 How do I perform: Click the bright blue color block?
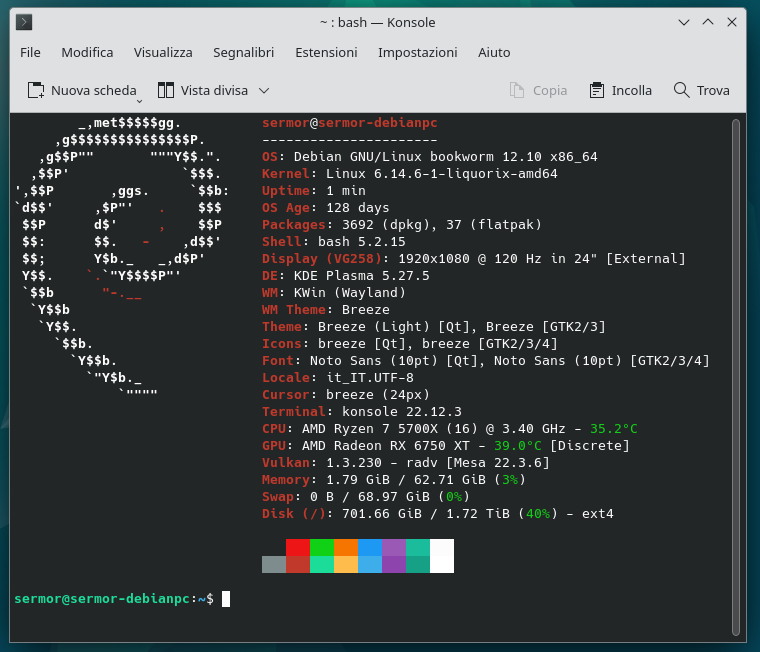pos(370,547)
